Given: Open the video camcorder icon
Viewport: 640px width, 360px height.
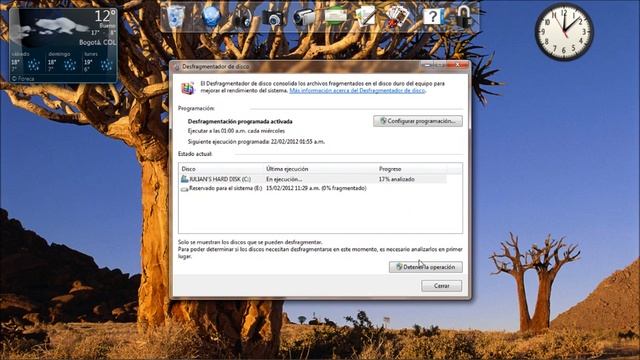Looking at the screenshot, I should (x=304, y=17).
